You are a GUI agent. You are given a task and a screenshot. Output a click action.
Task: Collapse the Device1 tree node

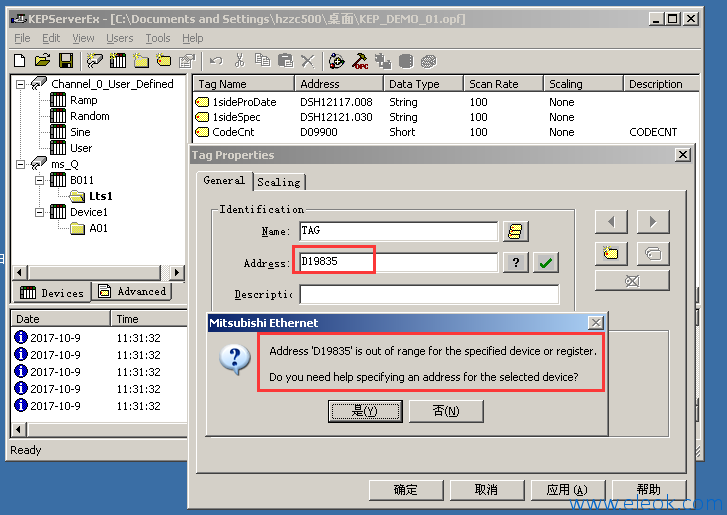(x=40, y=212)
